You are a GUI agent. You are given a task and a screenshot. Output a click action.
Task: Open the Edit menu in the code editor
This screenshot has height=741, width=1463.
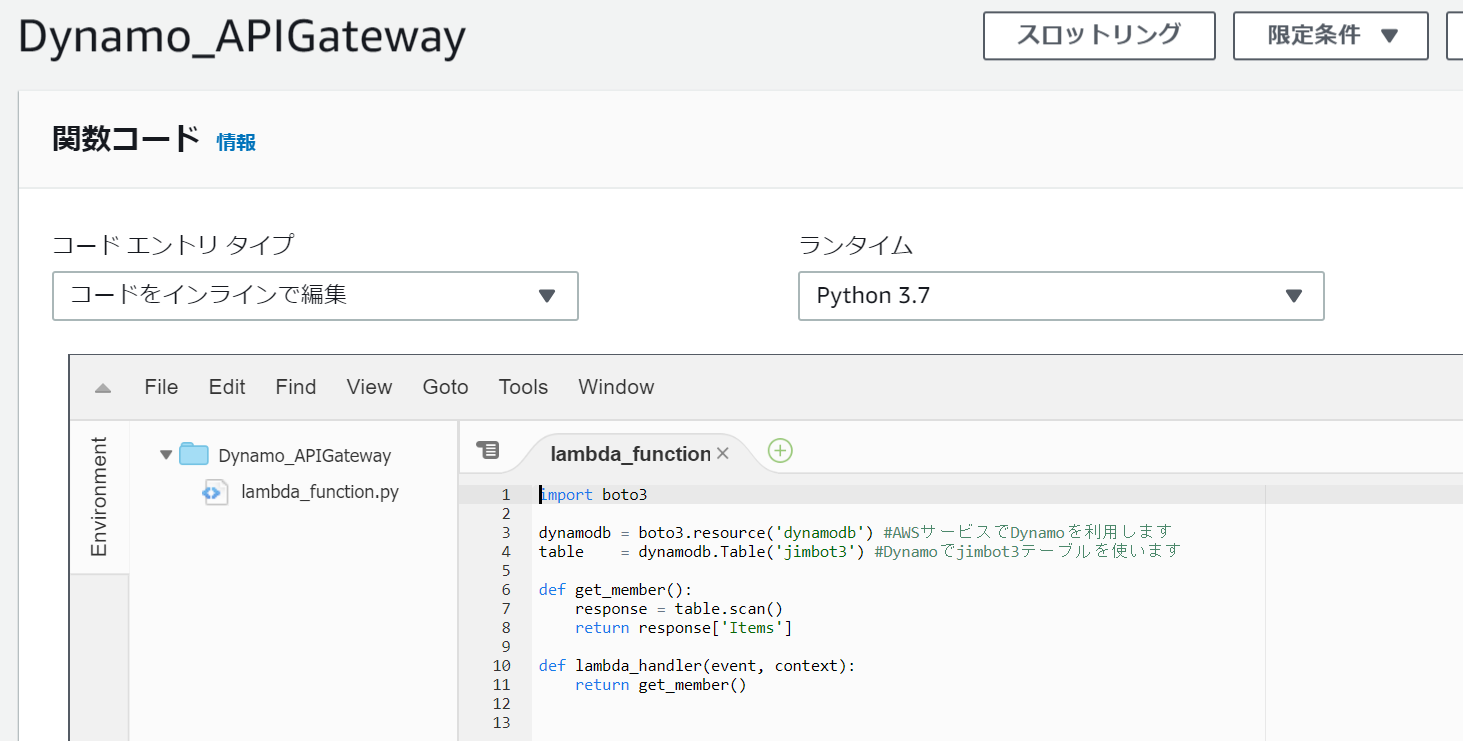coord(226,387)
